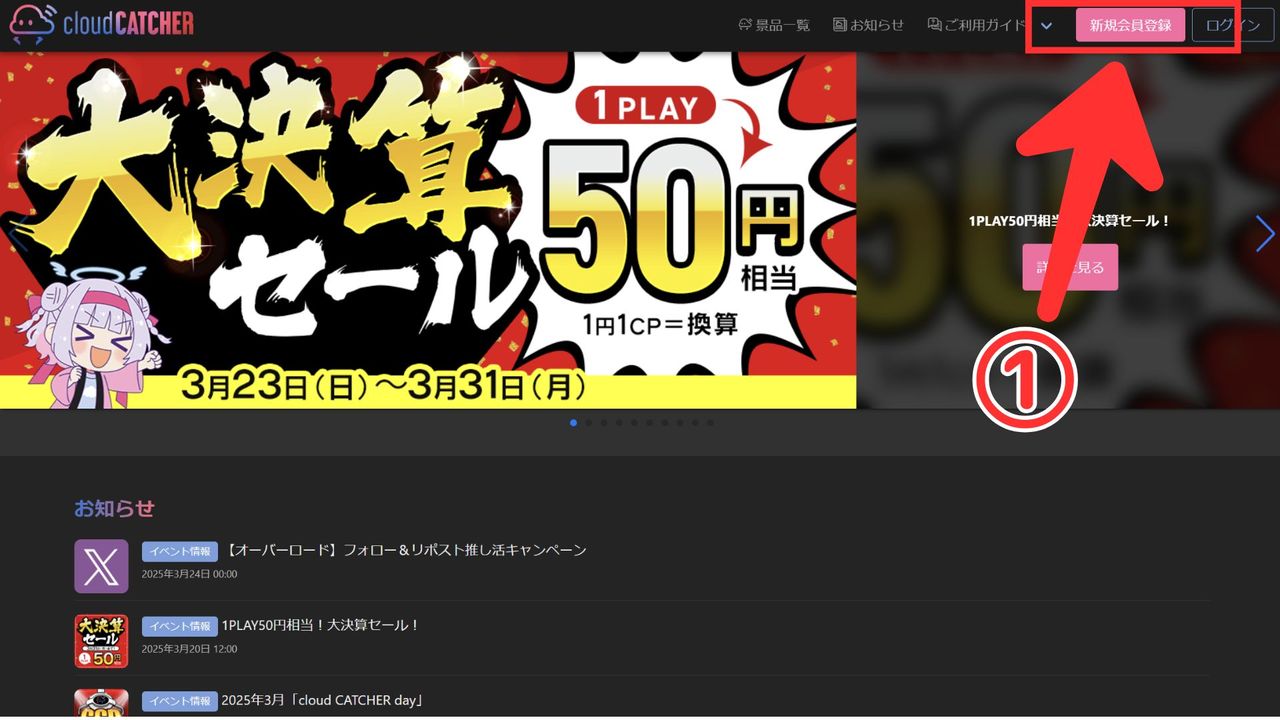Open the cloud CATCHER day news thumbnail
Screen dimensions: 1280x720
(x=101, y=703)
